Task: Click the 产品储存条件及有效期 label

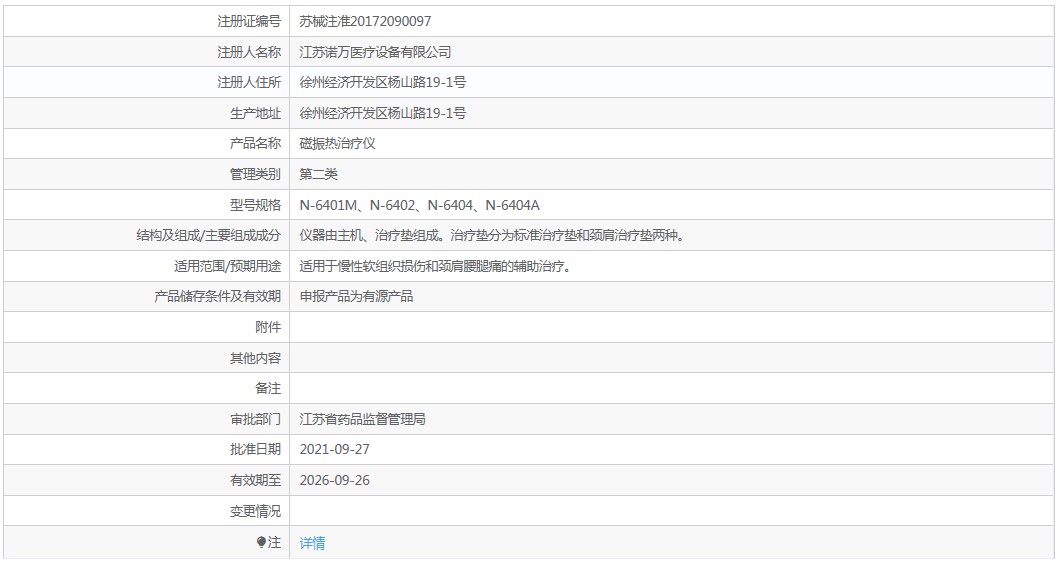Action: click(x=217, y=297)
